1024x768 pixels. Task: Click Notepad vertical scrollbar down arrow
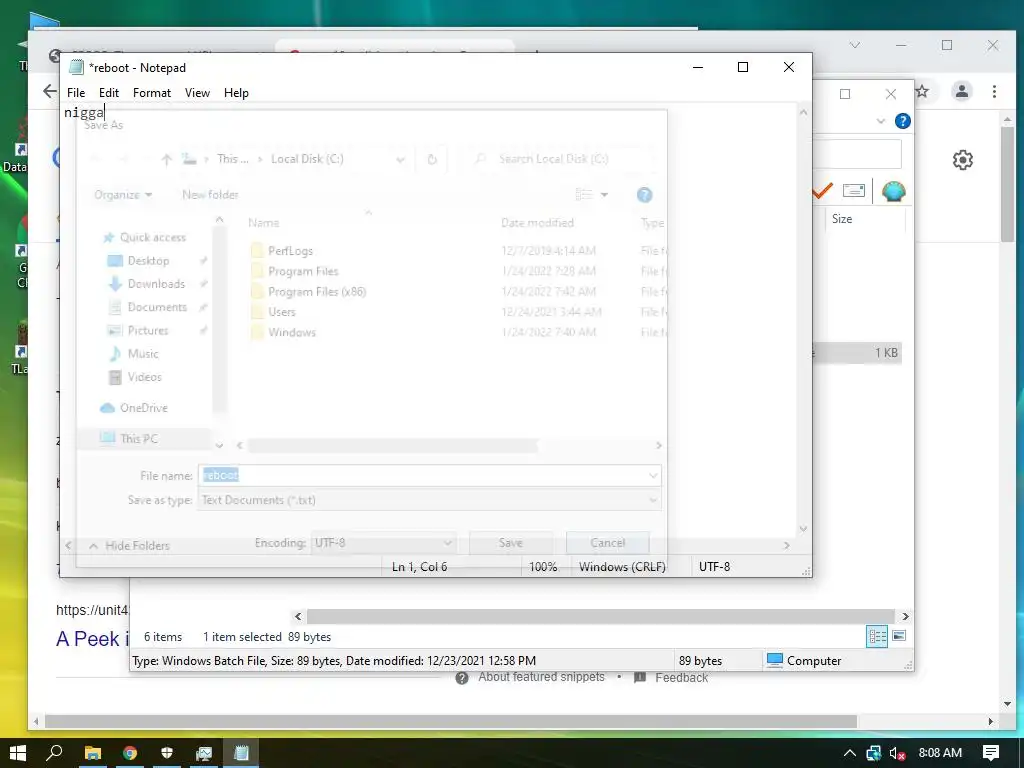click(803, 529)
